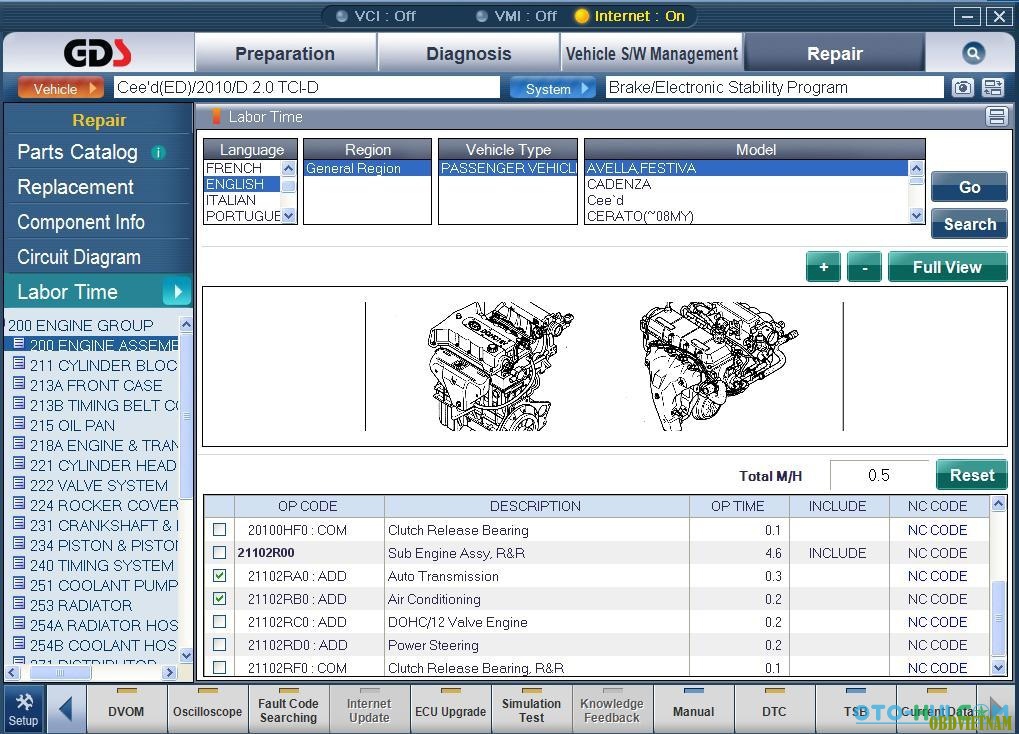This screenshot has width=1019, height=734.
Task: Click the engine tree vertical scrollbar
Action: 186,416
